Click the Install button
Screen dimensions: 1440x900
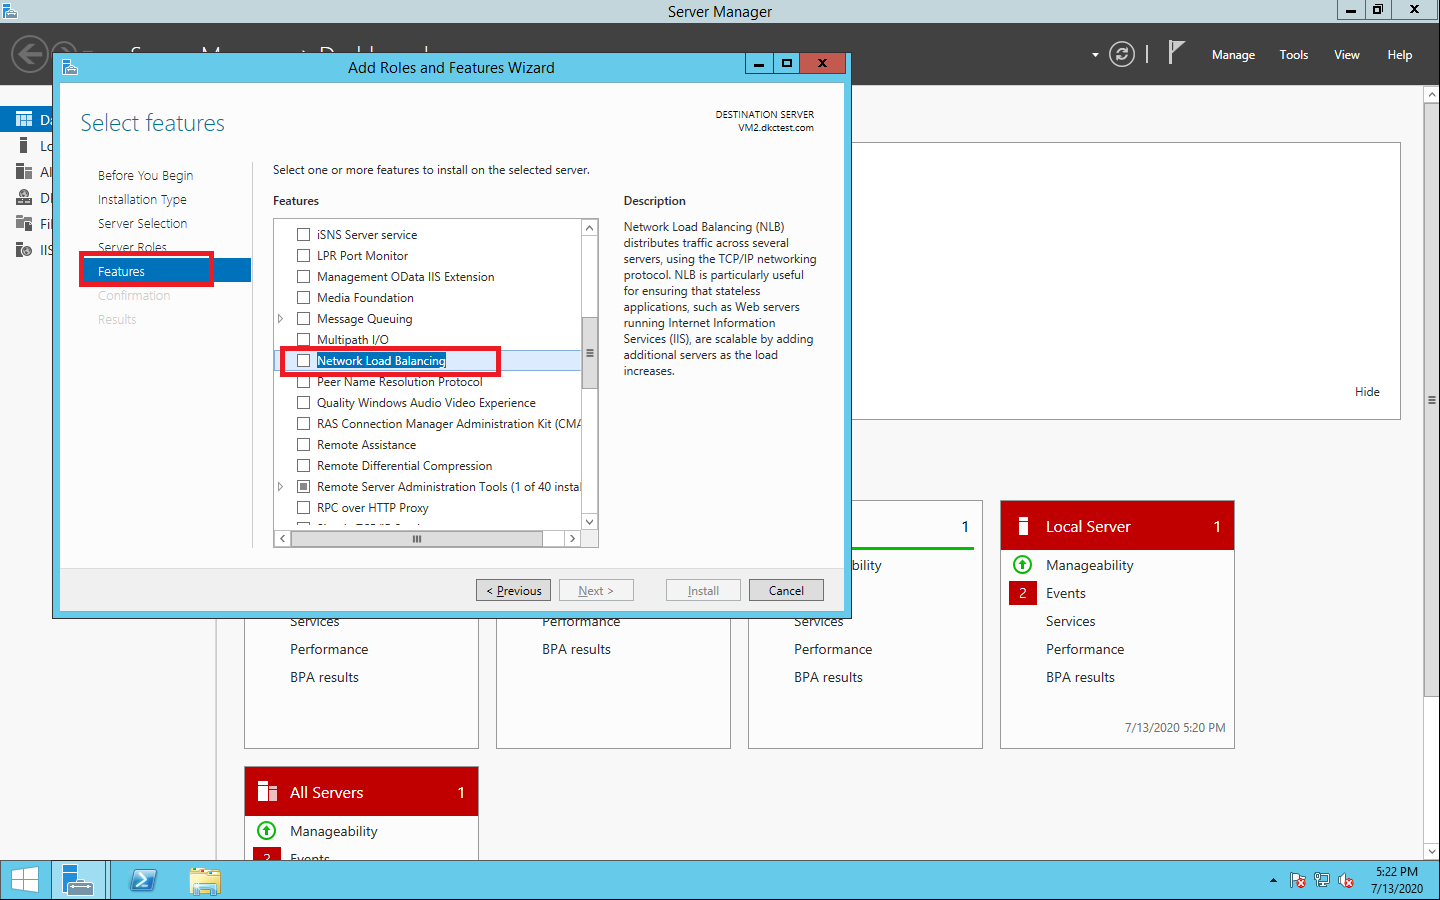click(703, 590)
